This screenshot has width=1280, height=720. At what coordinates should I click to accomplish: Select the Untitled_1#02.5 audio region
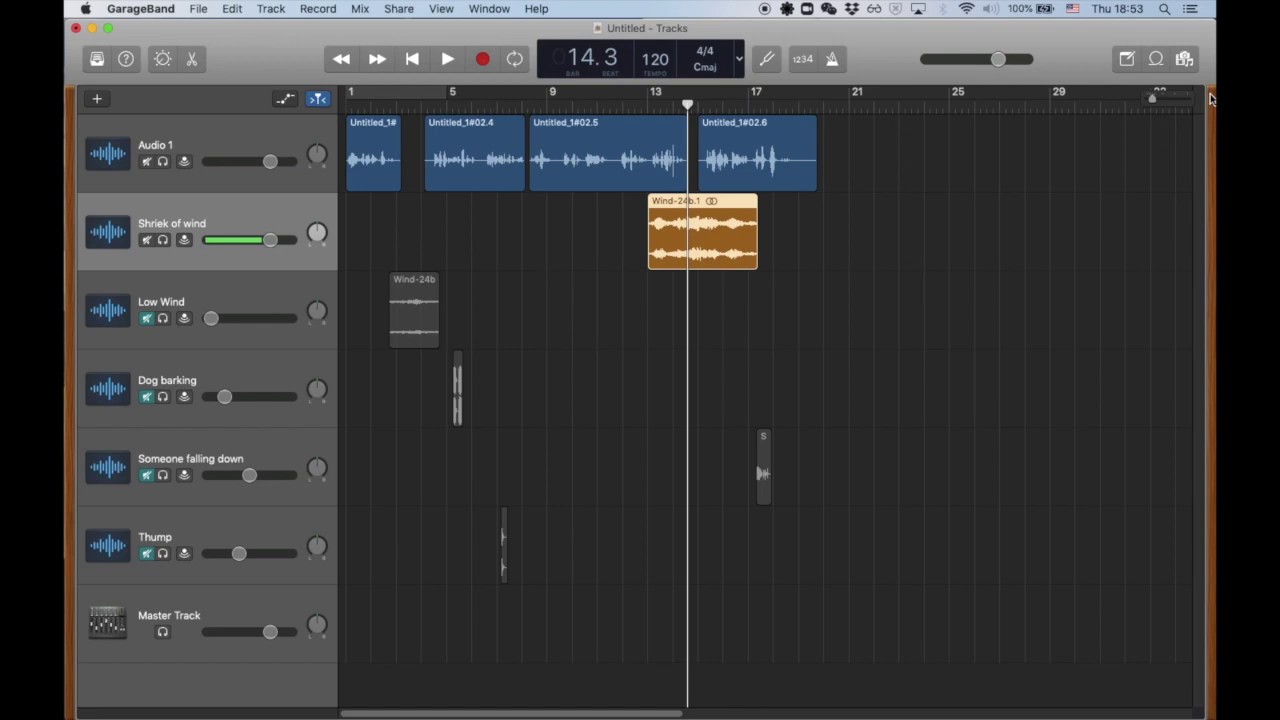tap(608, 153)
